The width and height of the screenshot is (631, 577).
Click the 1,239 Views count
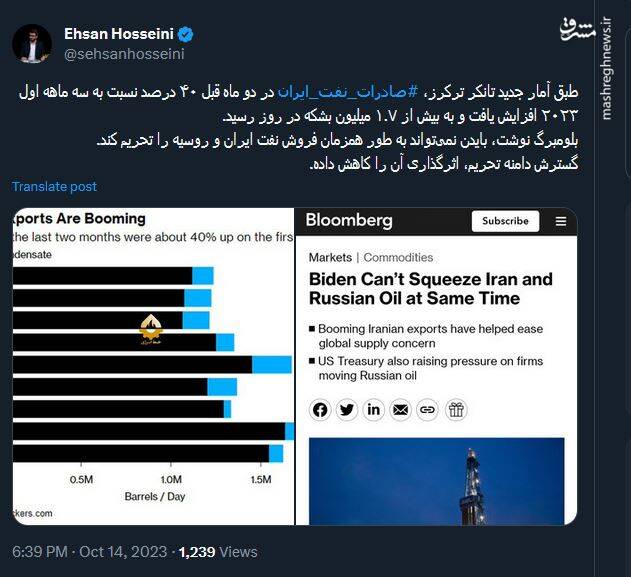click(x=218, y=551)
